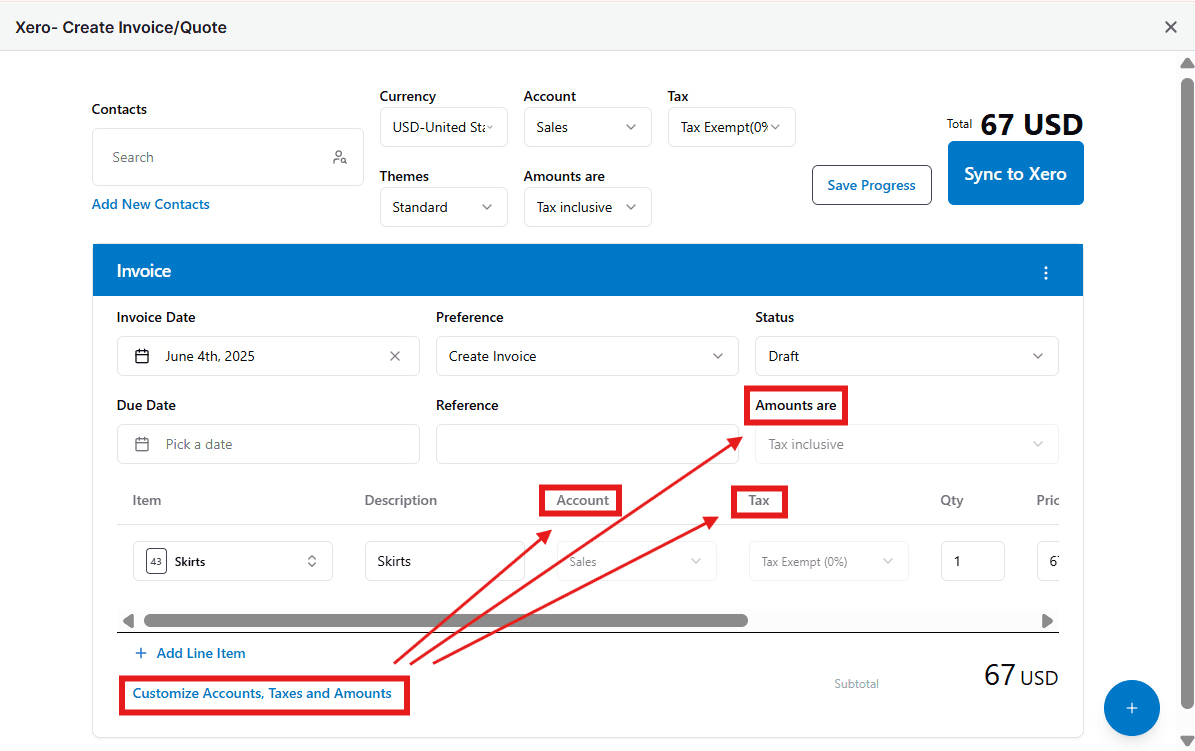
Task: Click the Save Progress button
Action: tap(871, 185)
